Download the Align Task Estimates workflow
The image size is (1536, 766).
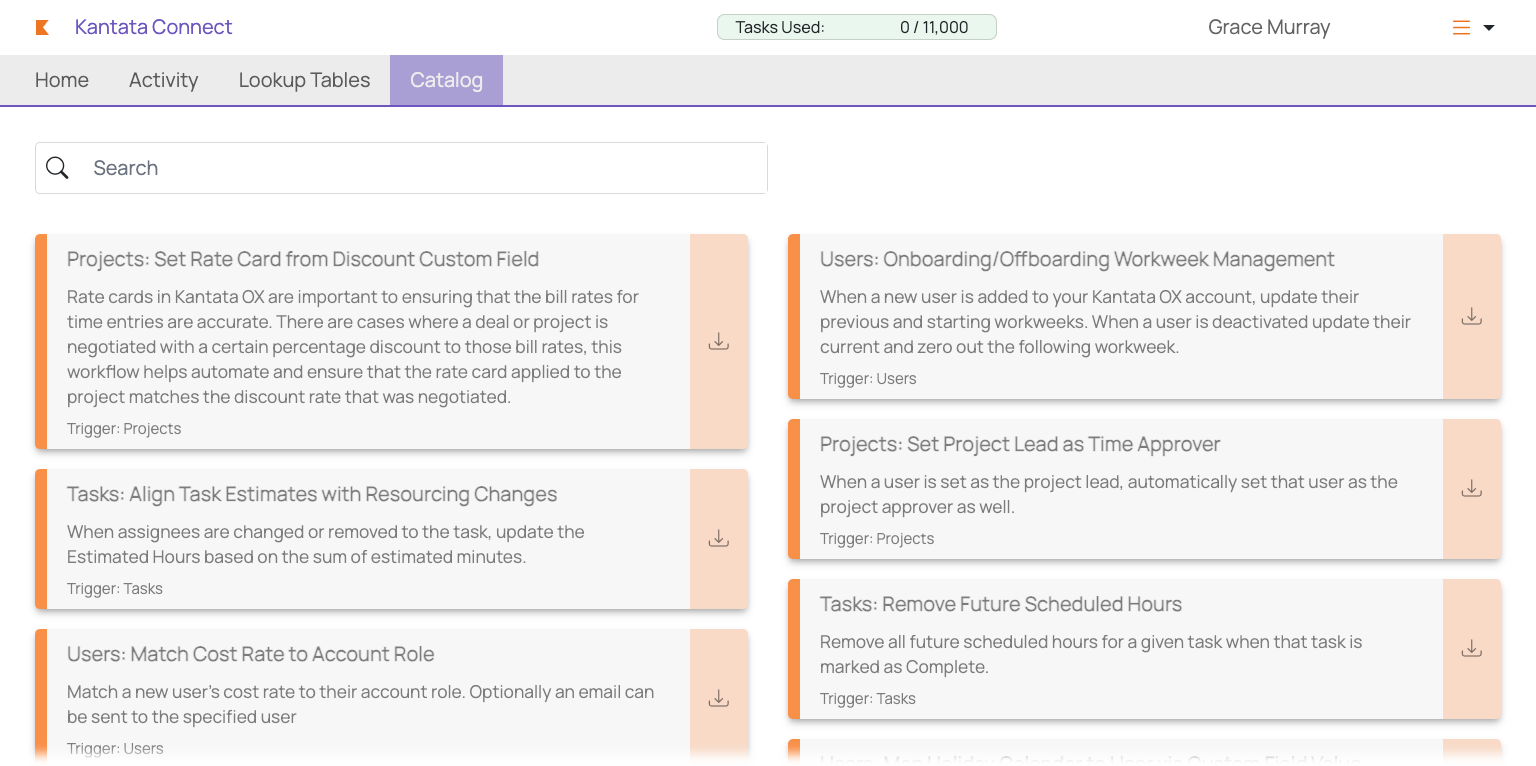(x=718, y=539)
